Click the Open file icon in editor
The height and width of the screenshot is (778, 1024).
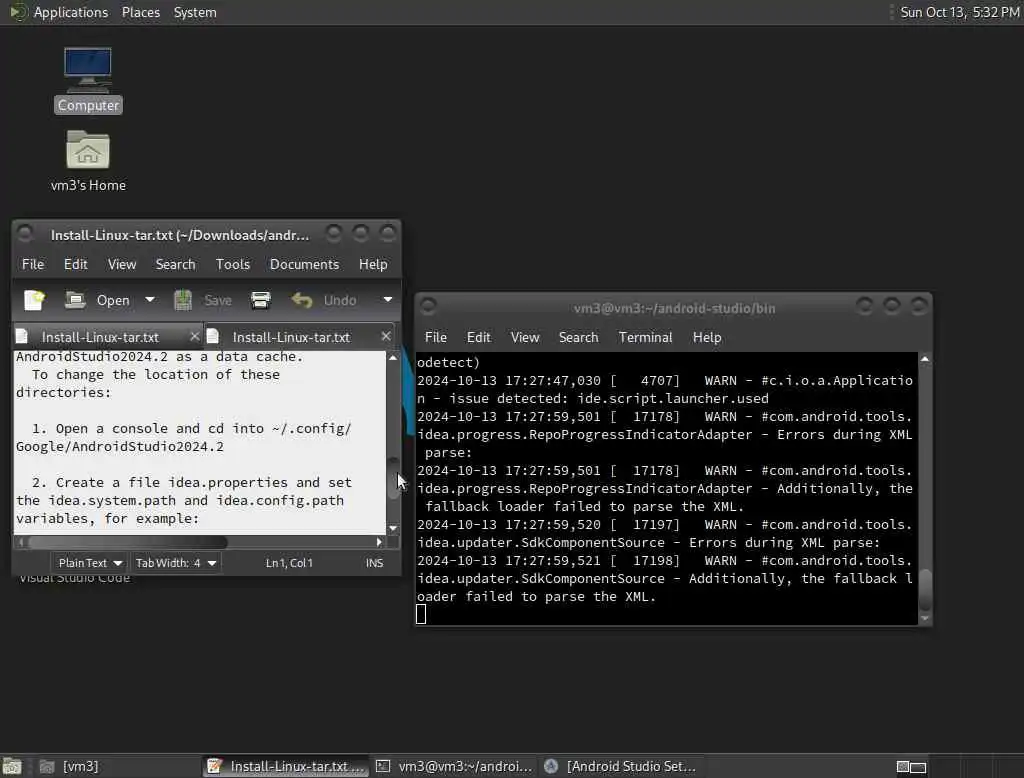pos(75,300)
